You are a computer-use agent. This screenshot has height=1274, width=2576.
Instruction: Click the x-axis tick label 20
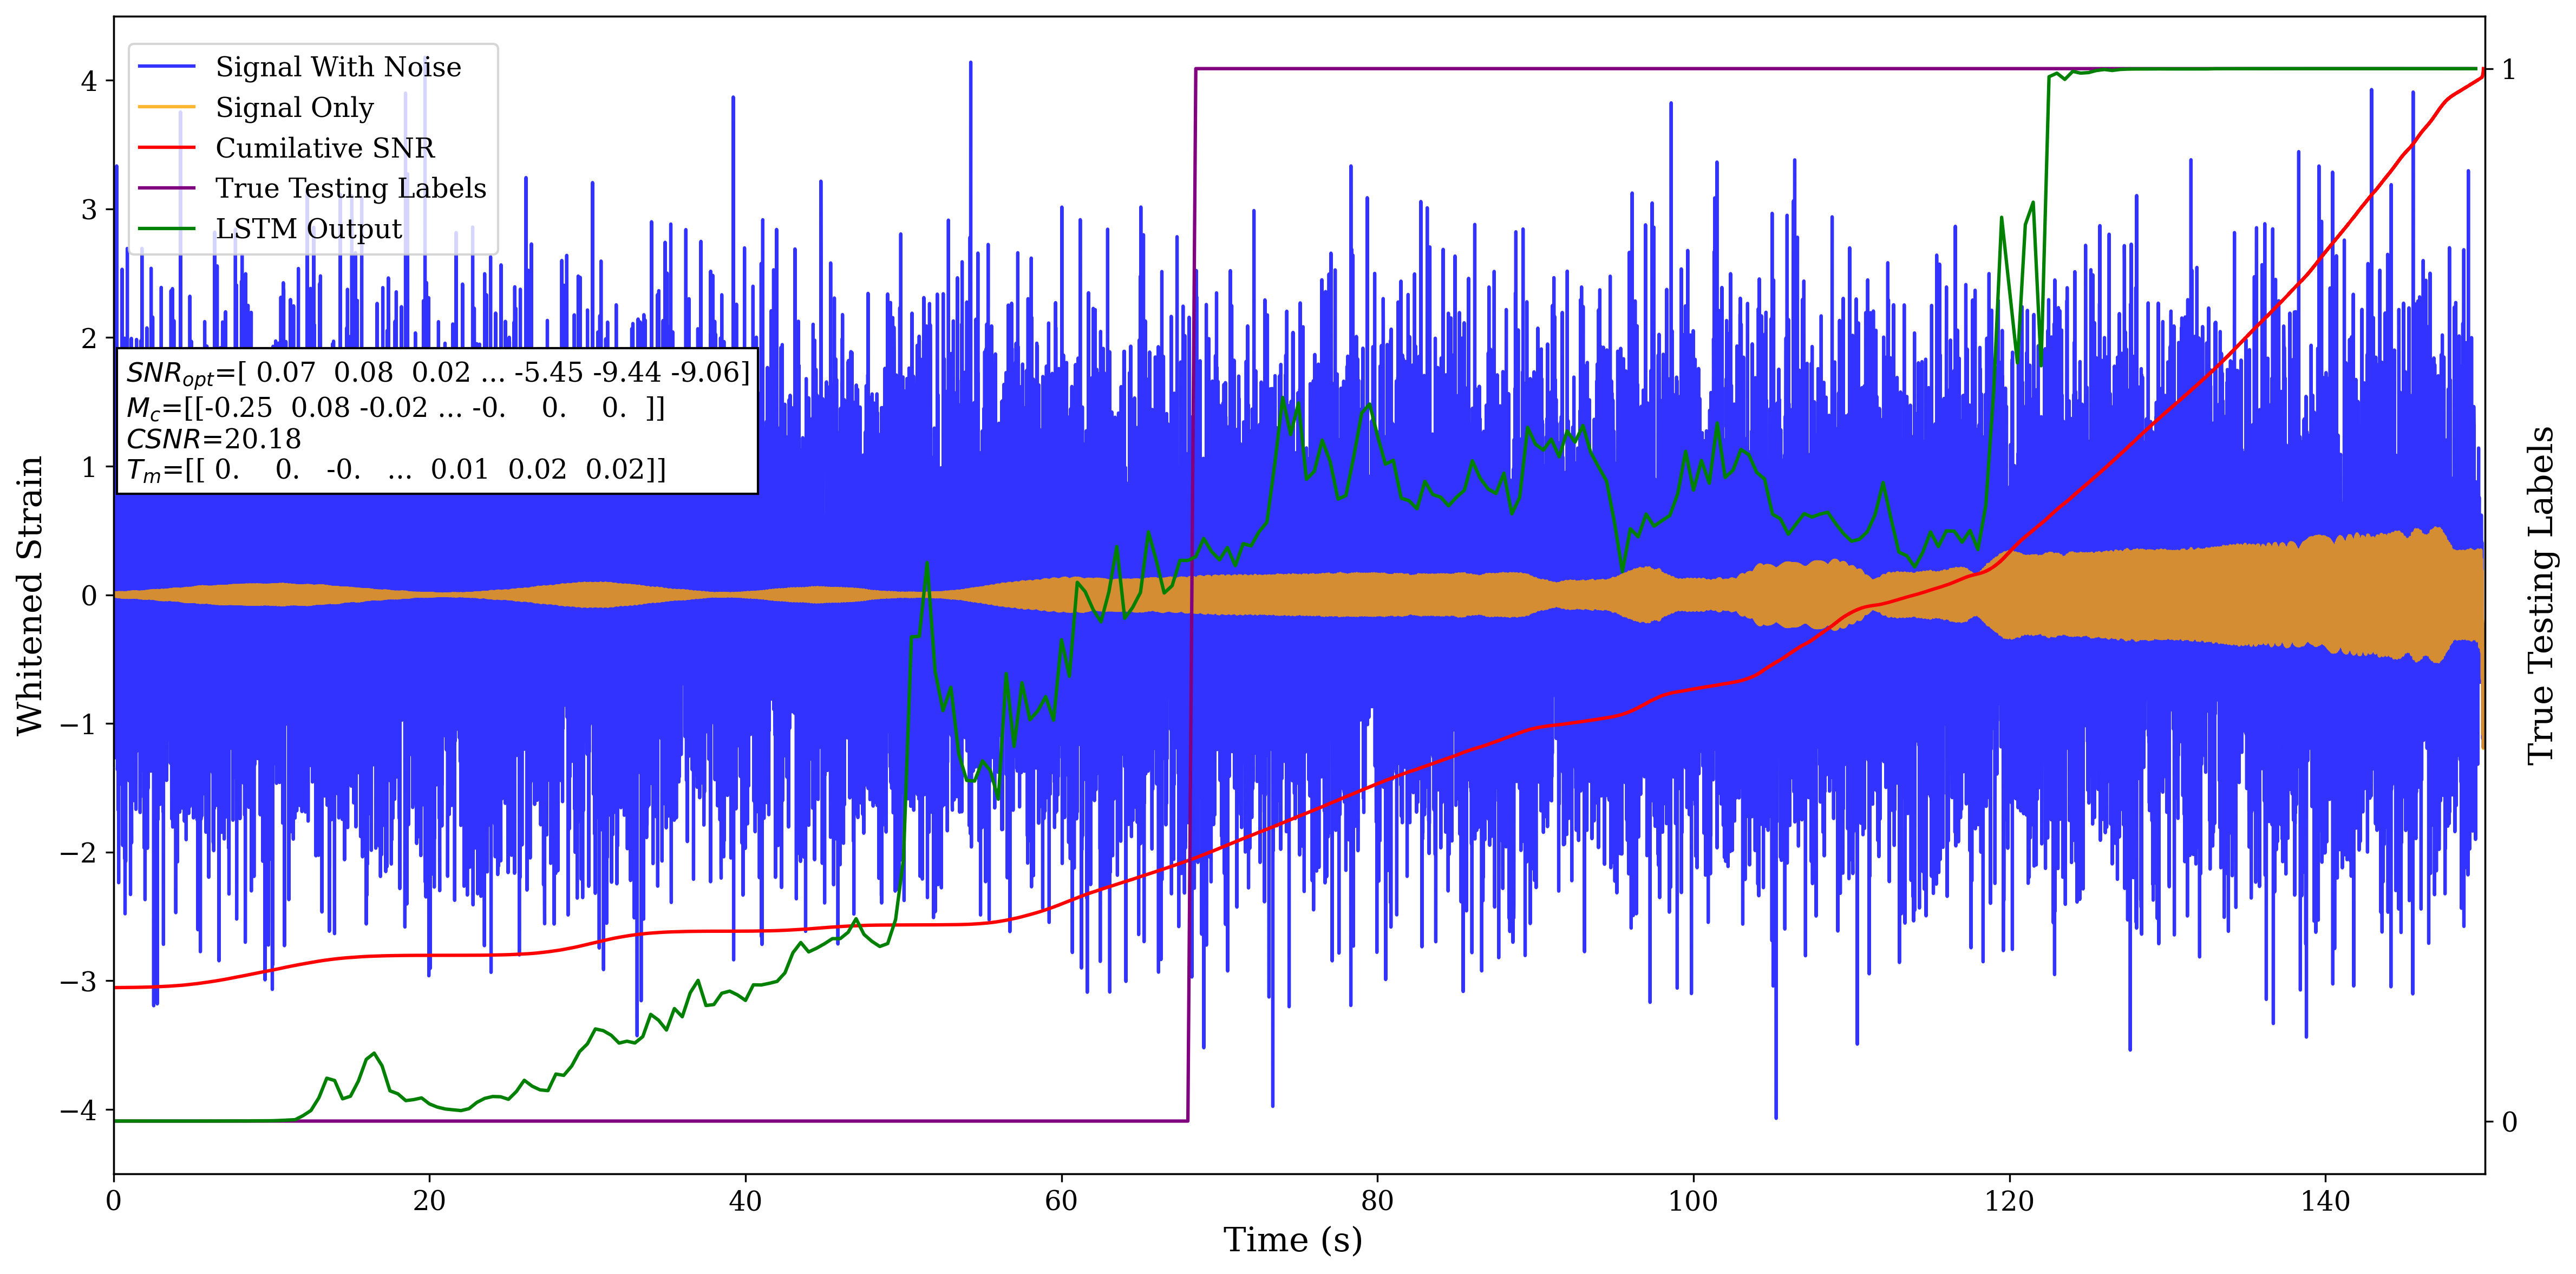[x=429, y=1201]
